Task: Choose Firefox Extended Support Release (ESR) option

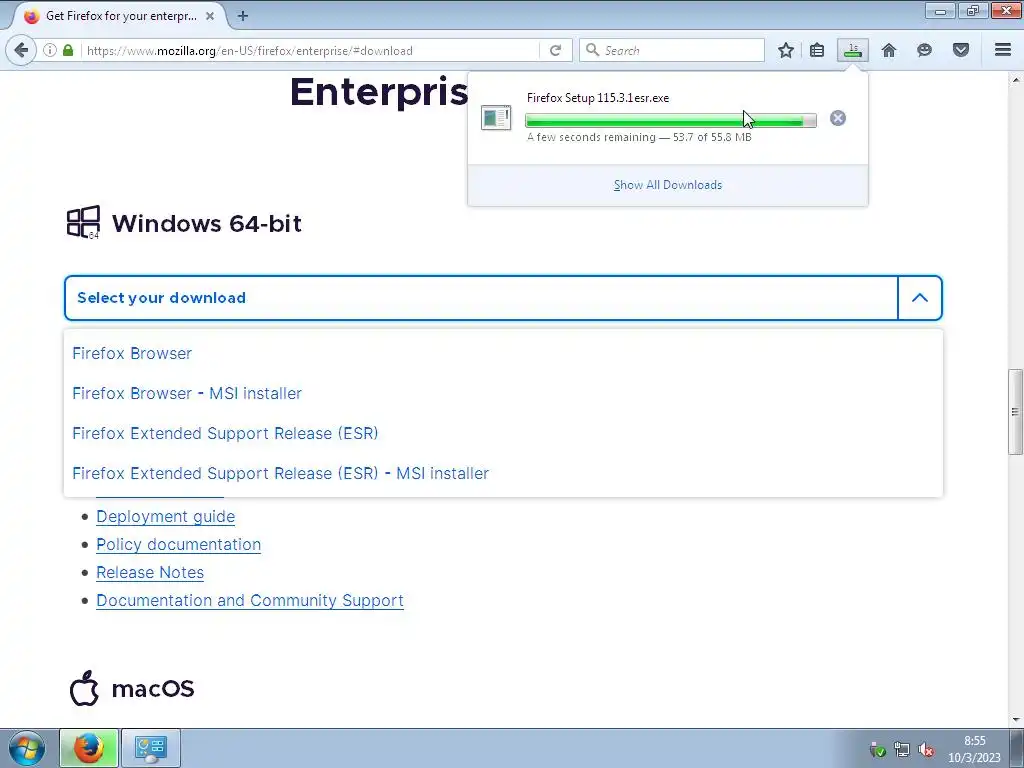Action: (x=225, y=433)
